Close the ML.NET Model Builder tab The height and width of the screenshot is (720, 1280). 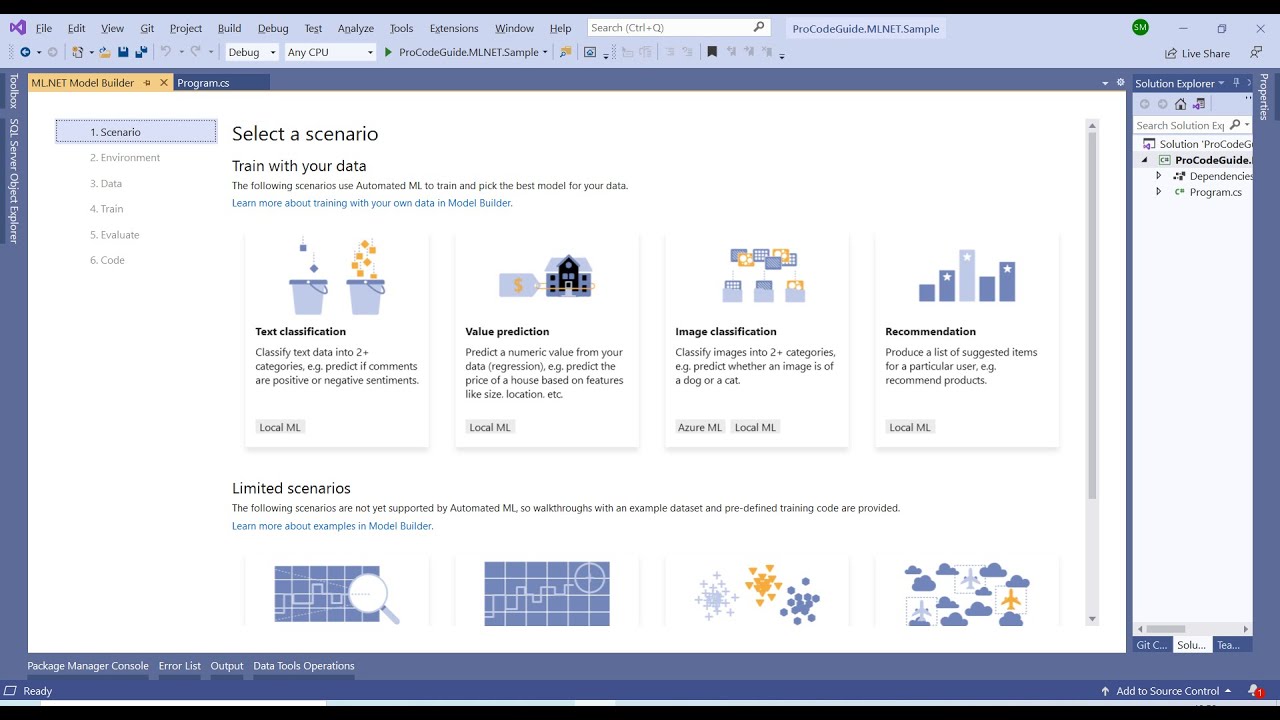click(164, 83)
